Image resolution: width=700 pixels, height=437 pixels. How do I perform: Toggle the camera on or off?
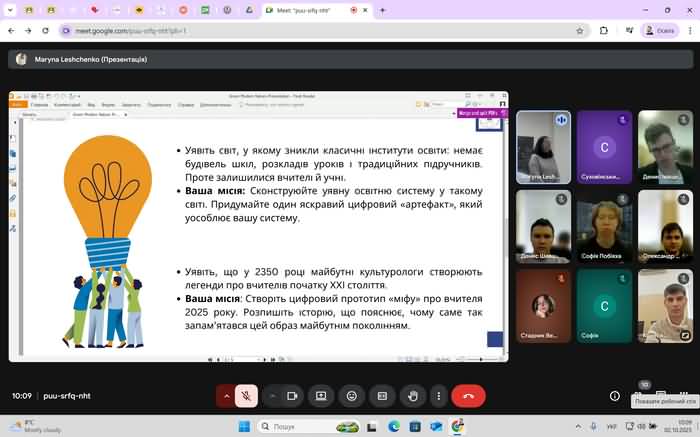point(292,396)
